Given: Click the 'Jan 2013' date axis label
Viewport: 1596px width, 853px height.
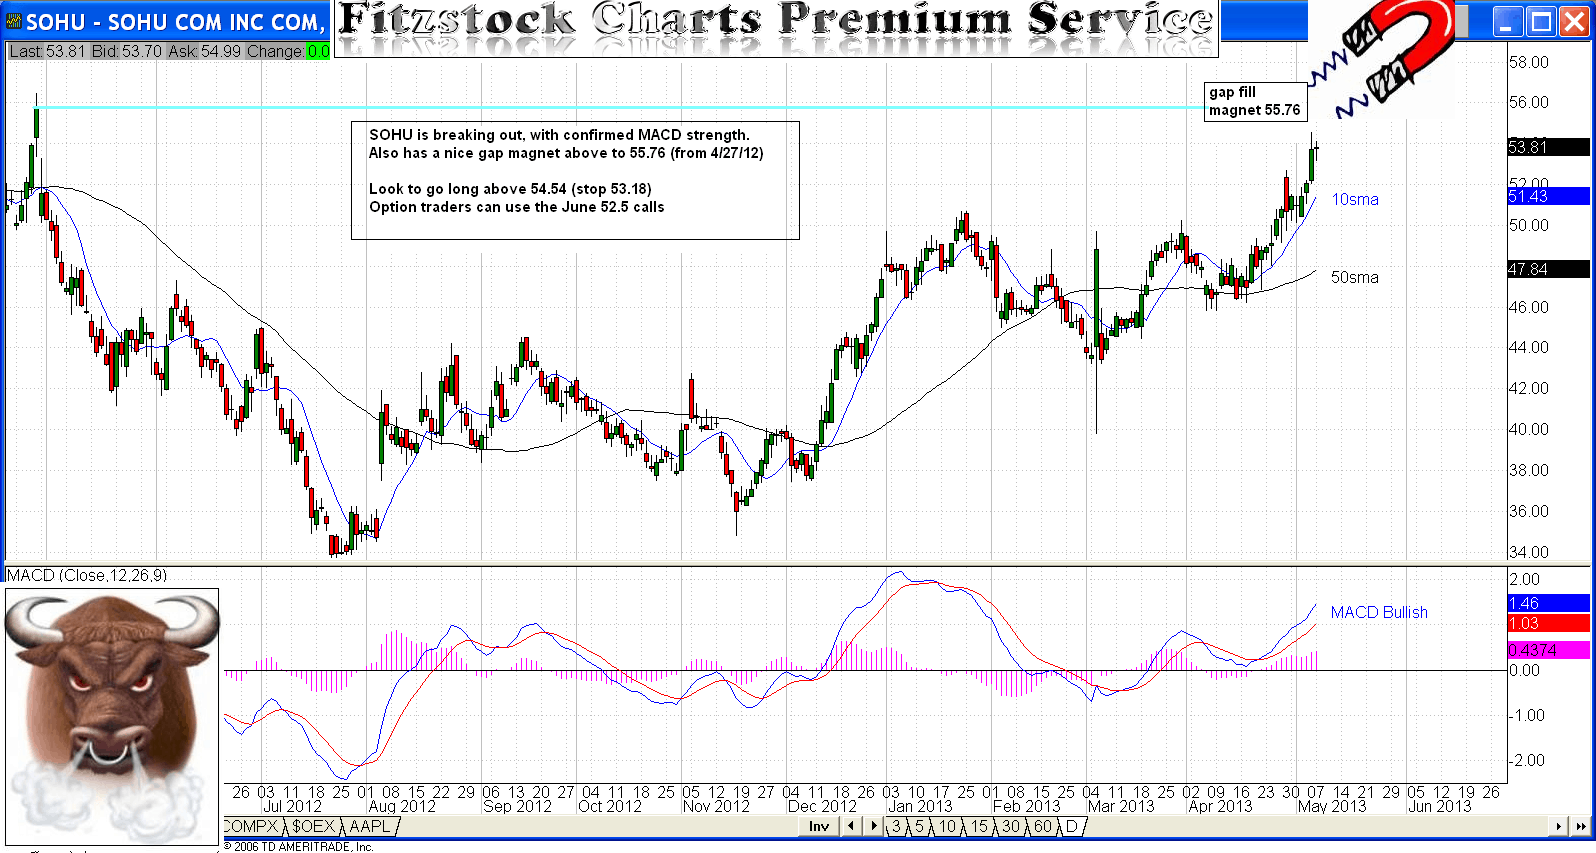Looking at the screenshot, I should tap(920, 806).
